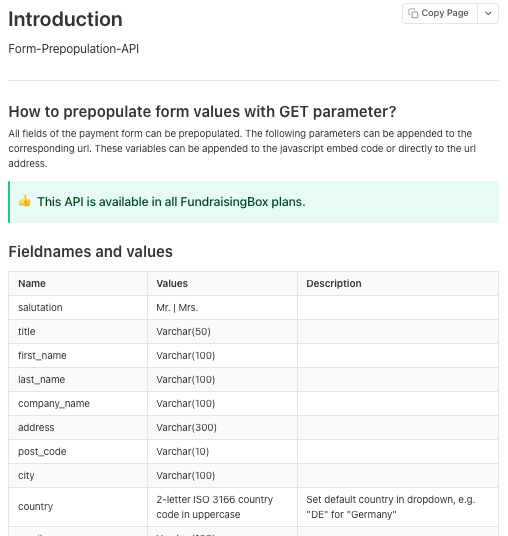Click the green FundraisingBox plans callout
Screen dimensions: 508x536
click(253, 202)
